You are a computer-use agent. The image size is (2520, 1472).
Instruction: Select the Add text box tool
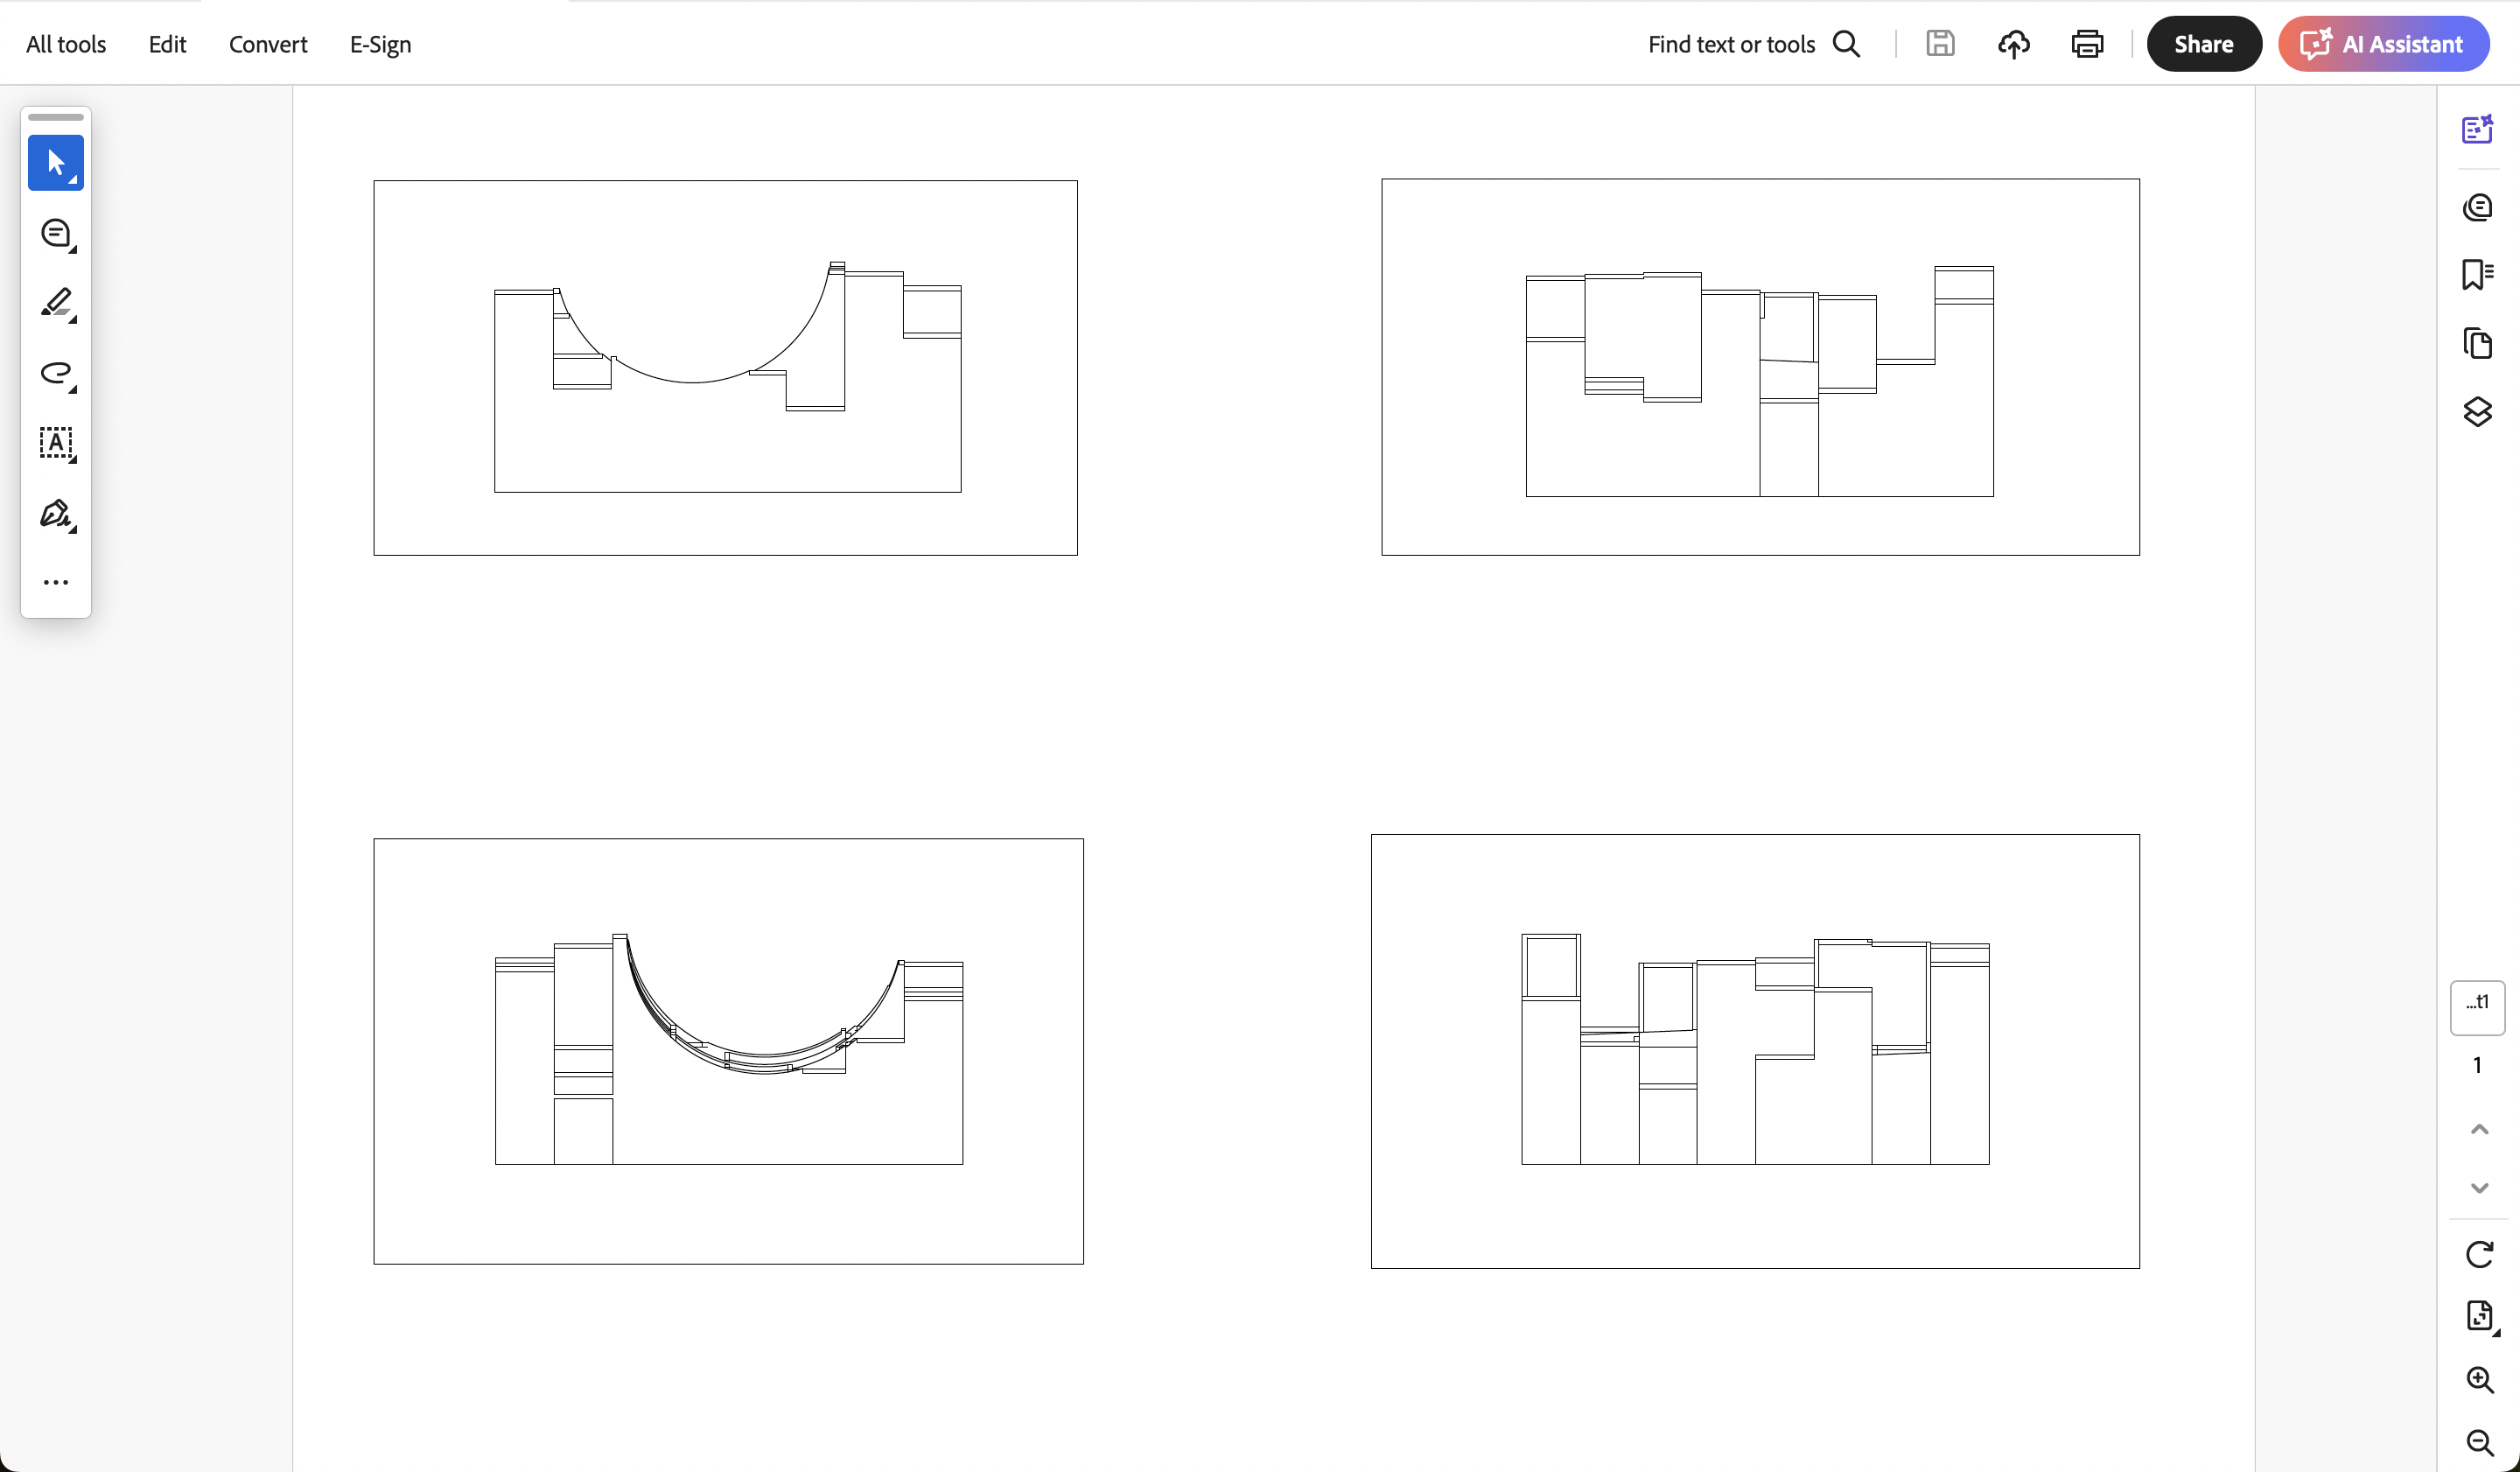56,443
